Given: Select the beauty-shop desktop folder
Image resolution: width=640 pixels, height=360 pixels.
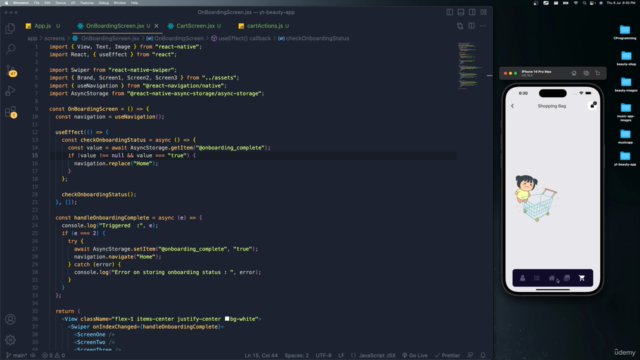Looking at the screenshot, I should click(626, 58).
